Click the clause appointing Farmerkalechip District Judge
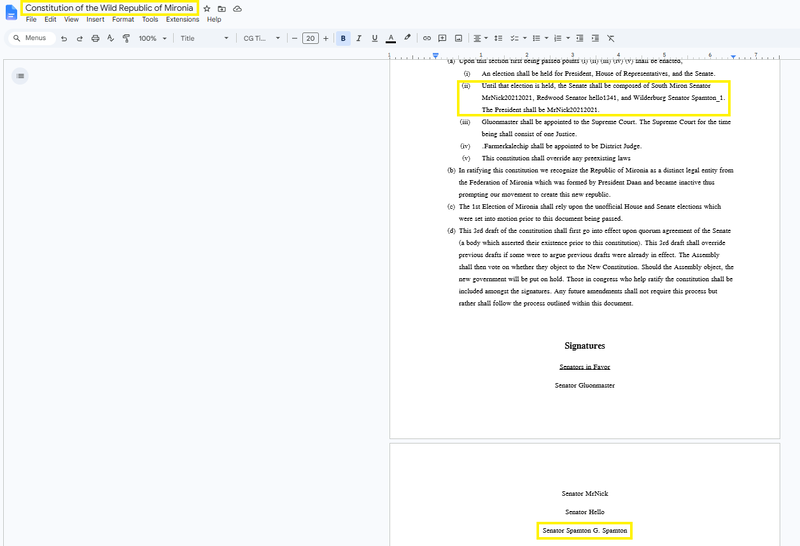 (x=562, y=146)
